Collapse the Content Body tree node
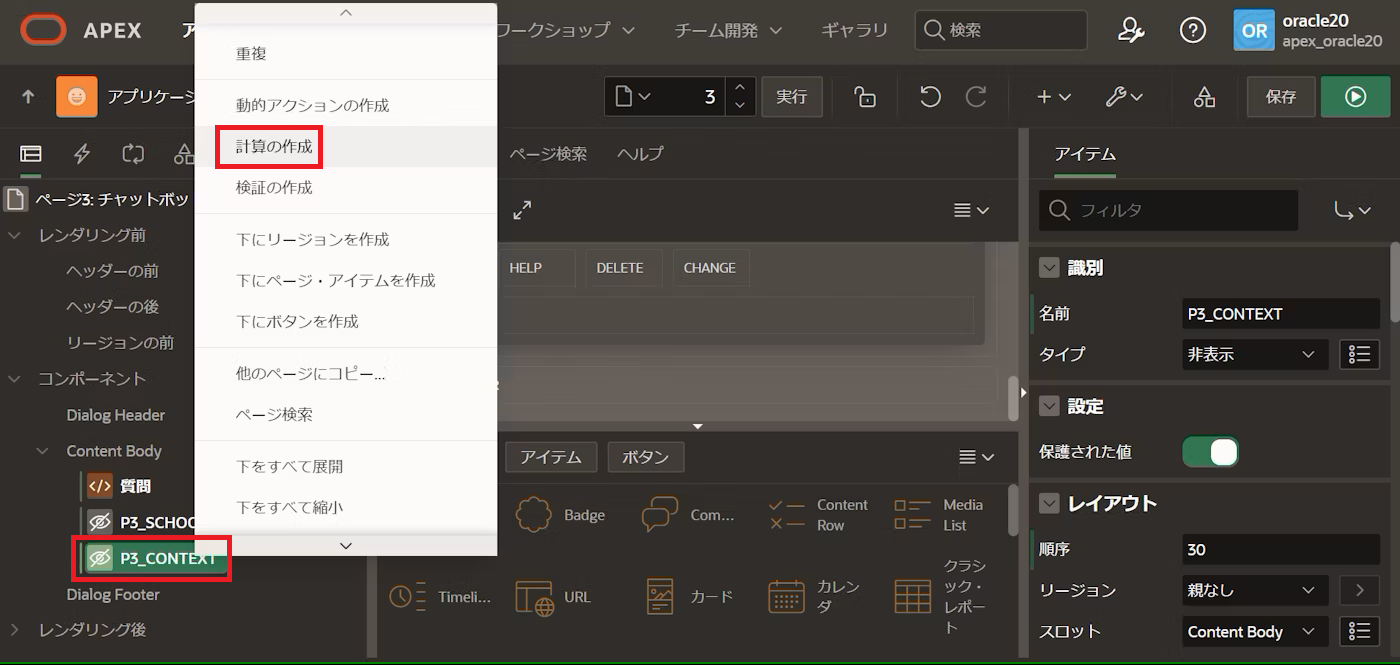 [43, 451]
